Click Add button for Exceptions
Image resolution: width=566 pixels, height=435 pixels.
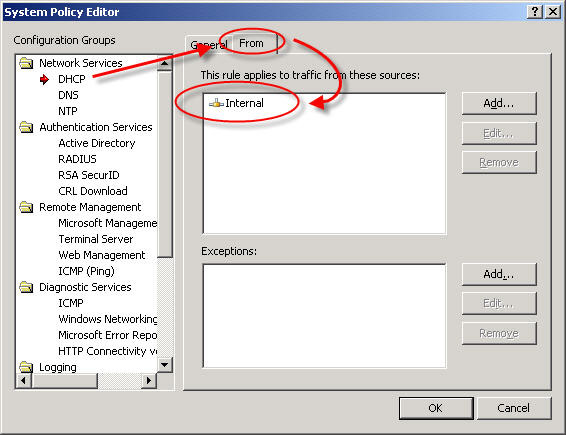[x=499, y=274]
